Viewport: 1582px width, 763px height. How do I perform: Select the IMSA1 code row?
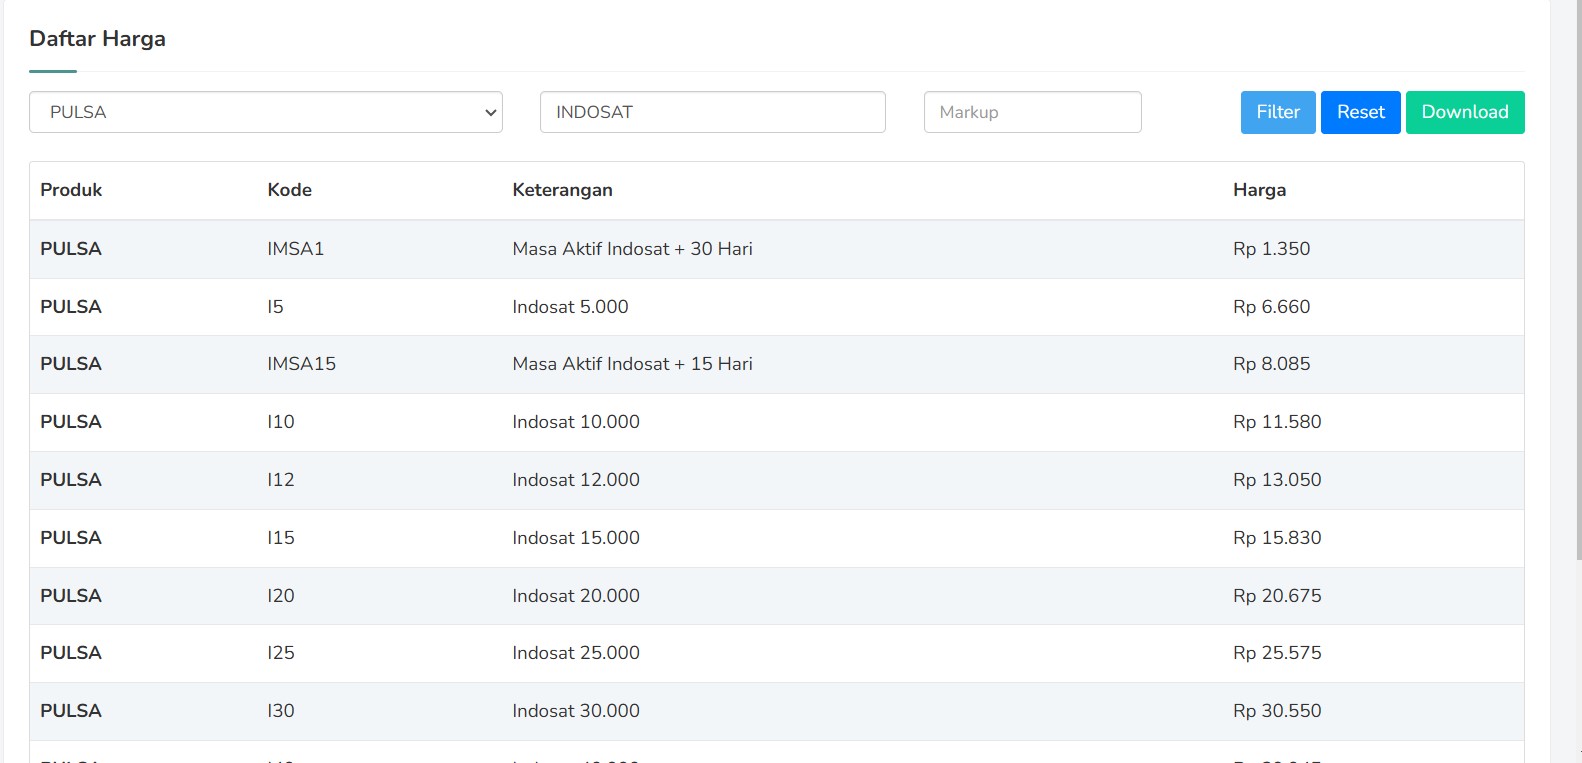coord(295,249)
